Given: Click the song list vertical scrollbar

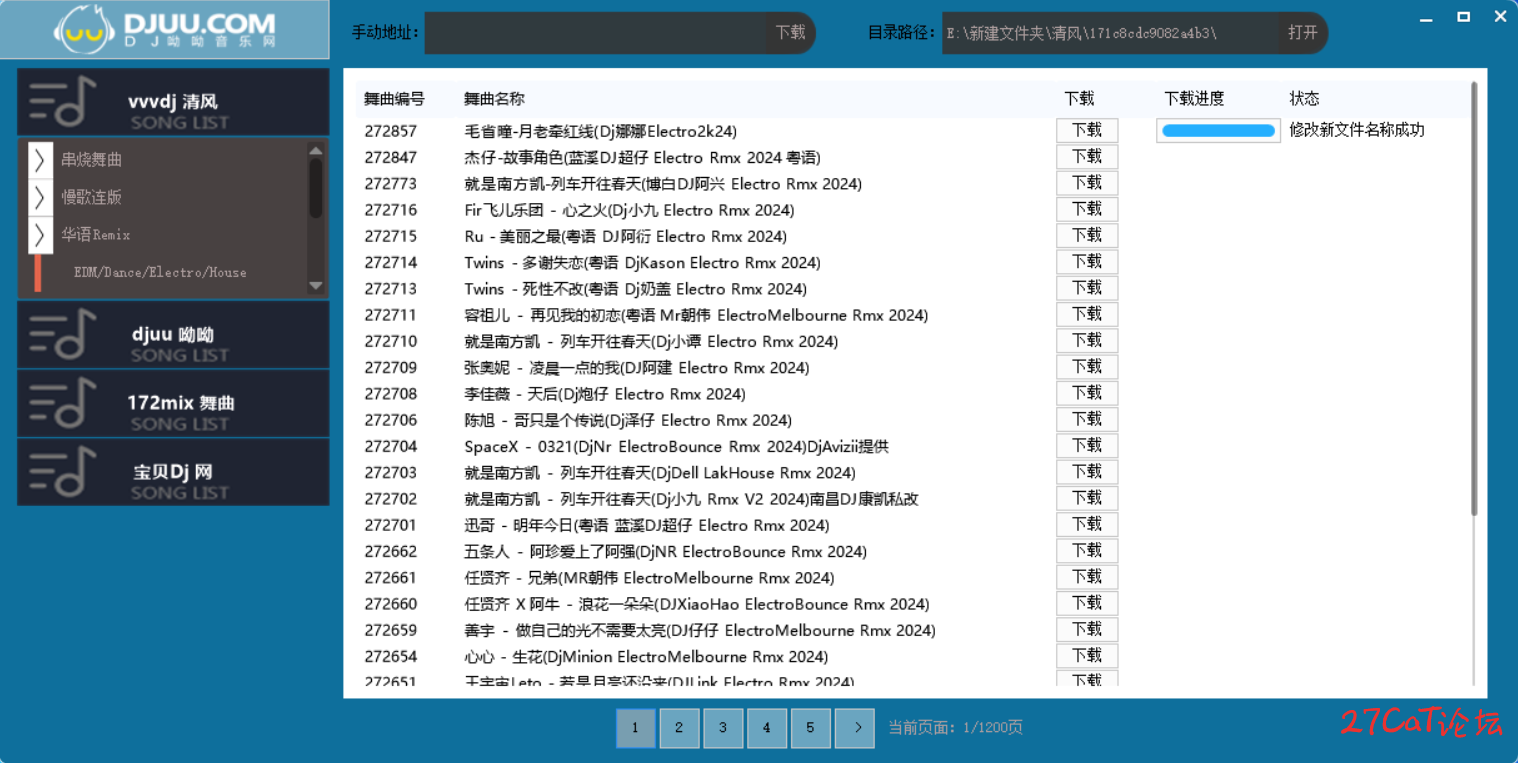Looking at the screenshot, I should coord(1474,300).
